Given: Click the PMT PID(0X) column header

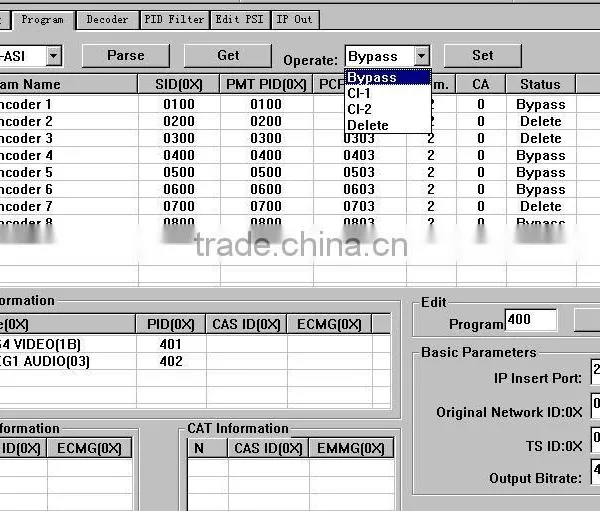Looking at the screenshot, I should (x=266, y=84).
